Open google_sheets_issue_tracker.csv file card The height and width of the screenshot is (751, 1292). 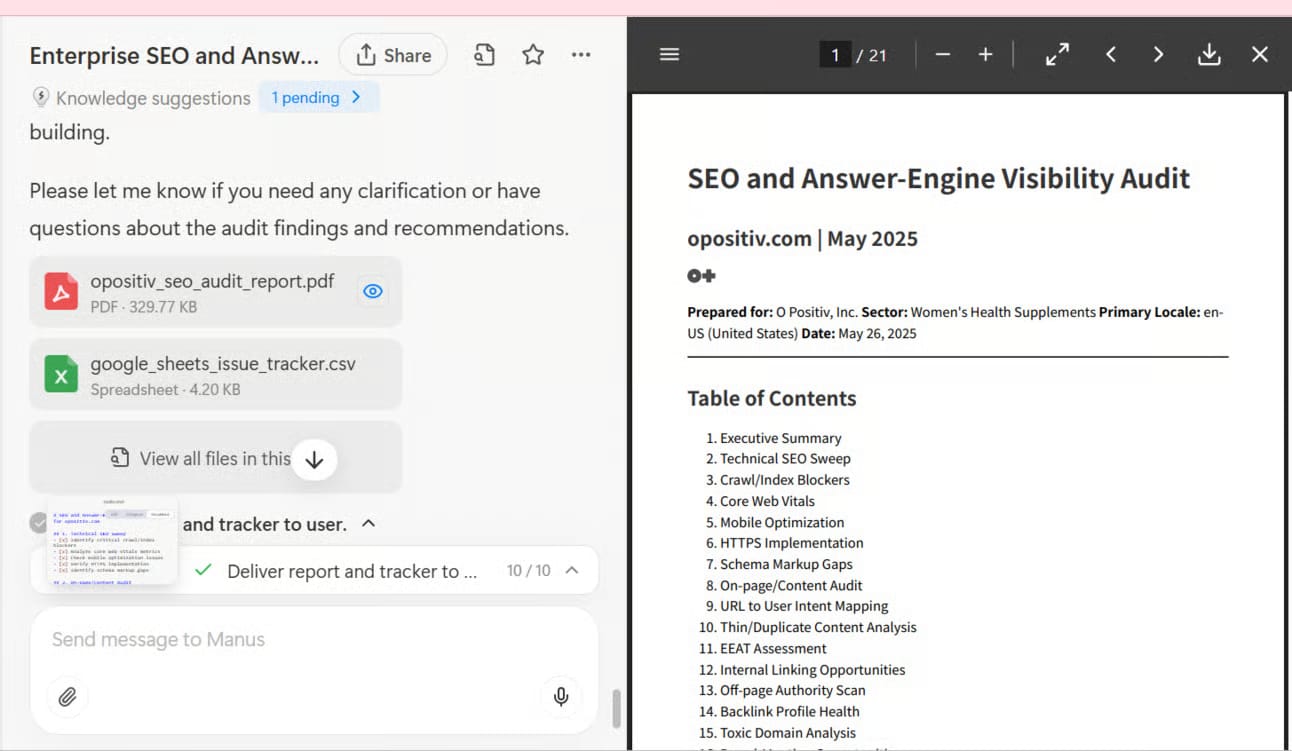(x=216, y=375)
